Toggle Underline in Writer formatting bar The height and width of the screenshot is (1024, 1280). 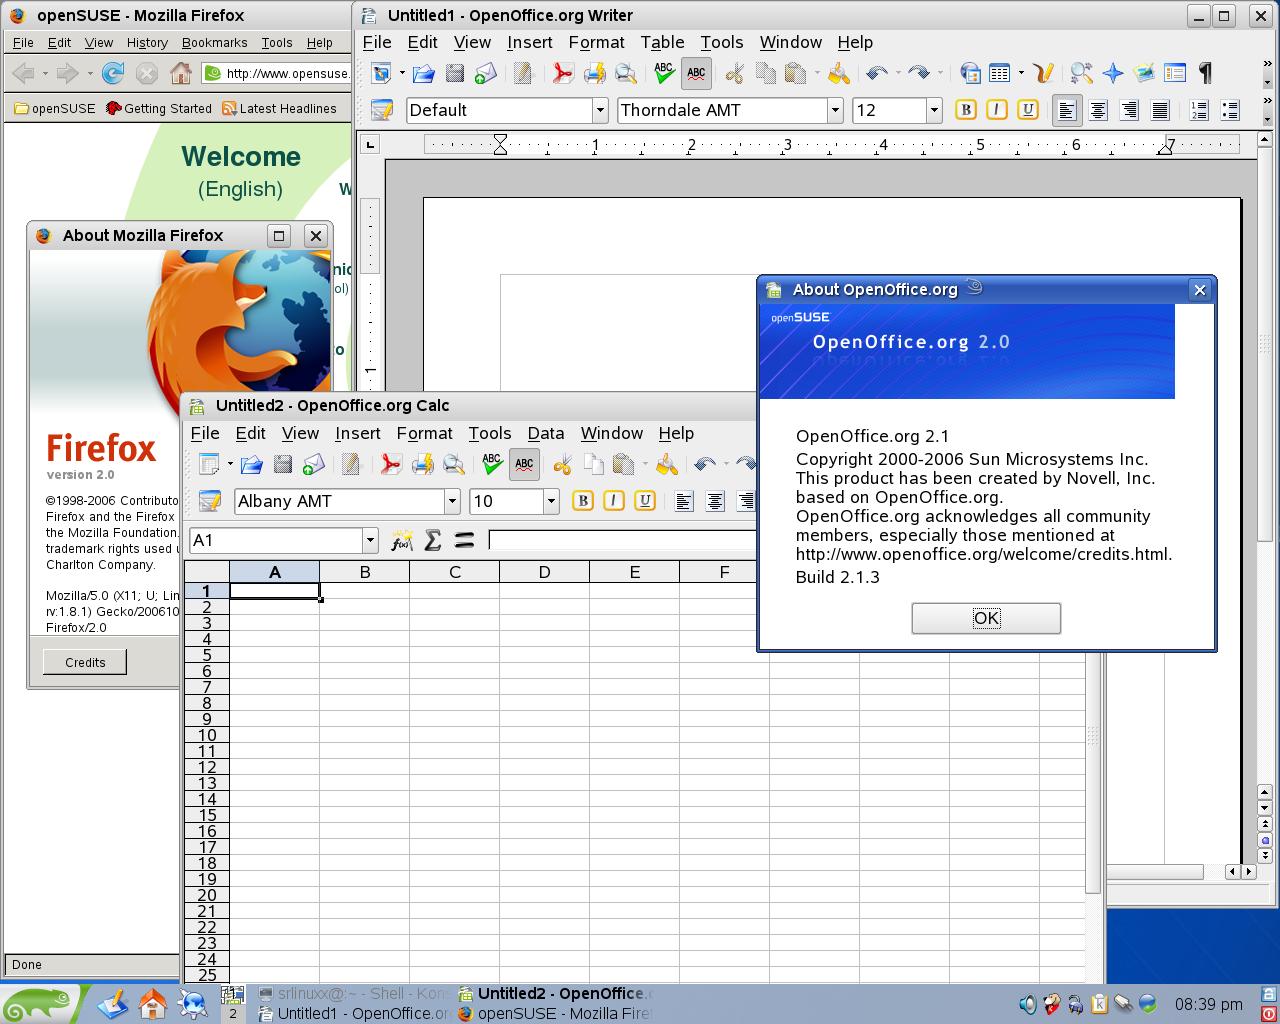[1027, 110]
